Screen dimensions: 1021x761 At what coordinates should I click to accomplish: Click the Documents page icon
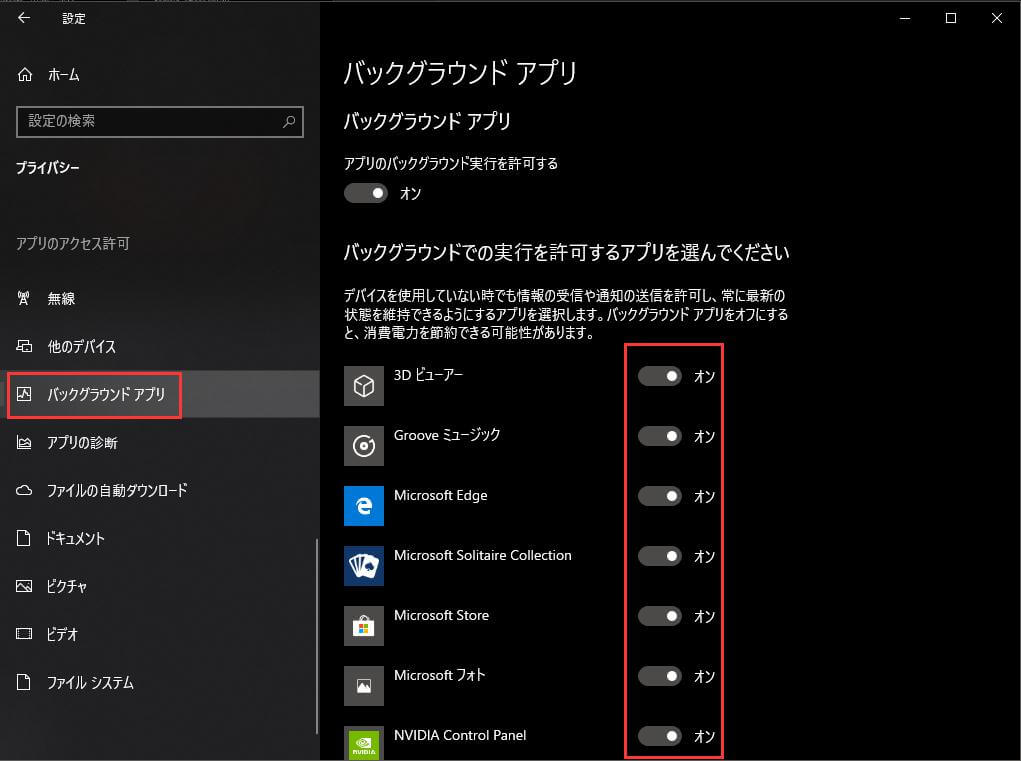click(x=23, y=538)
